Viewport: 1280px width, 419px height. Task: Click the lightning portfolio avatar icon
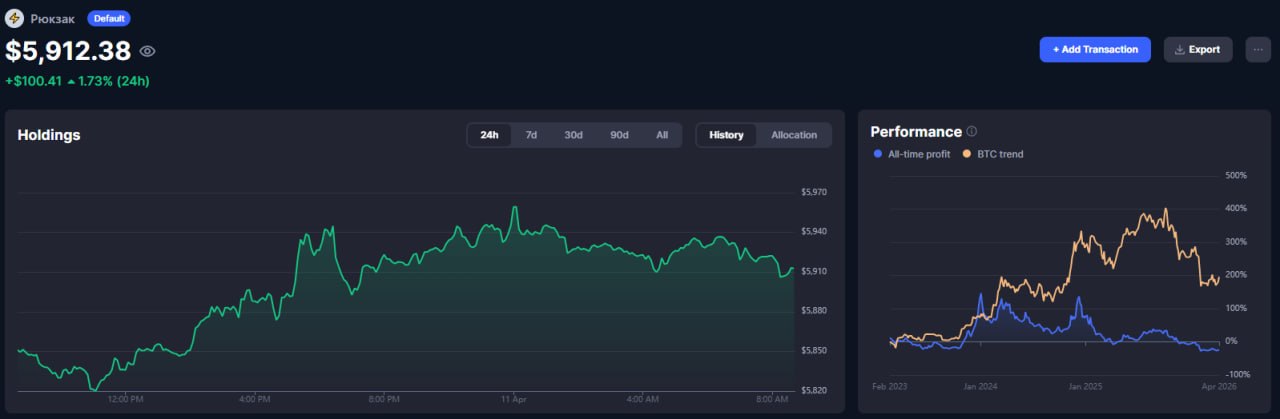(14, 18)
